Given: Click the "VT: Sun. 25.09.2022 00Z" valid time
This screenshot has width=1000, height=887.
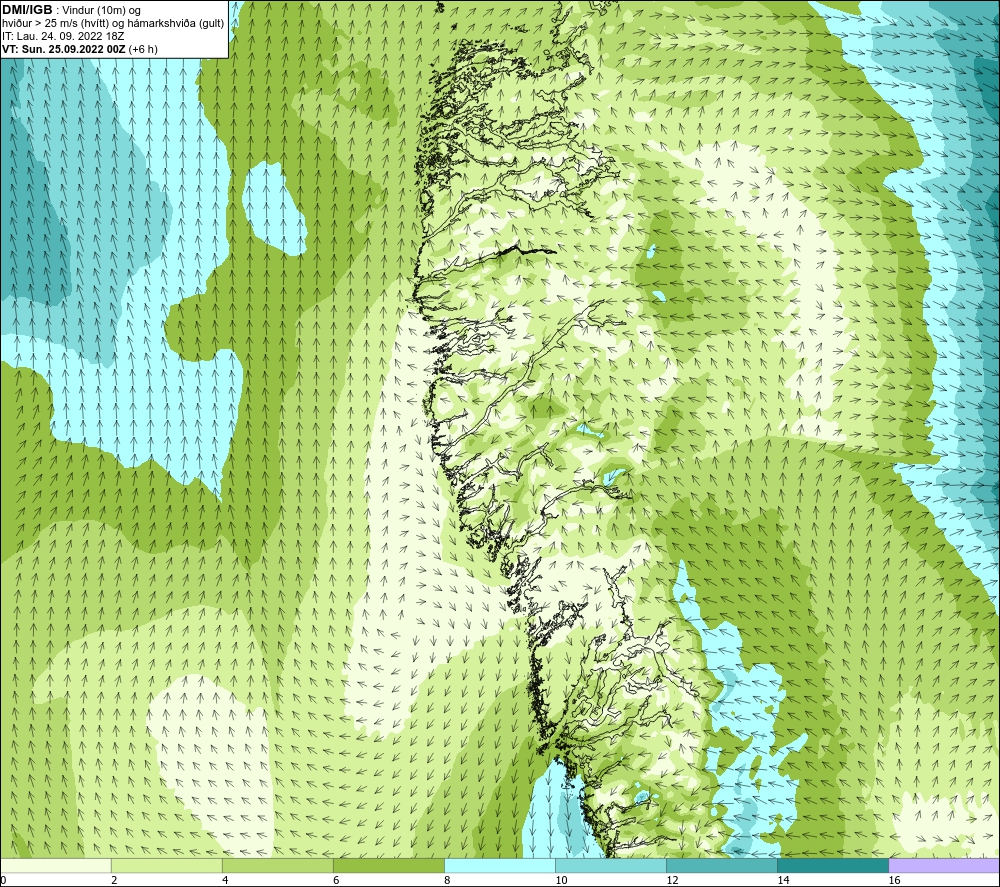Looking at the screenshot, I should [x=63, y=49].
